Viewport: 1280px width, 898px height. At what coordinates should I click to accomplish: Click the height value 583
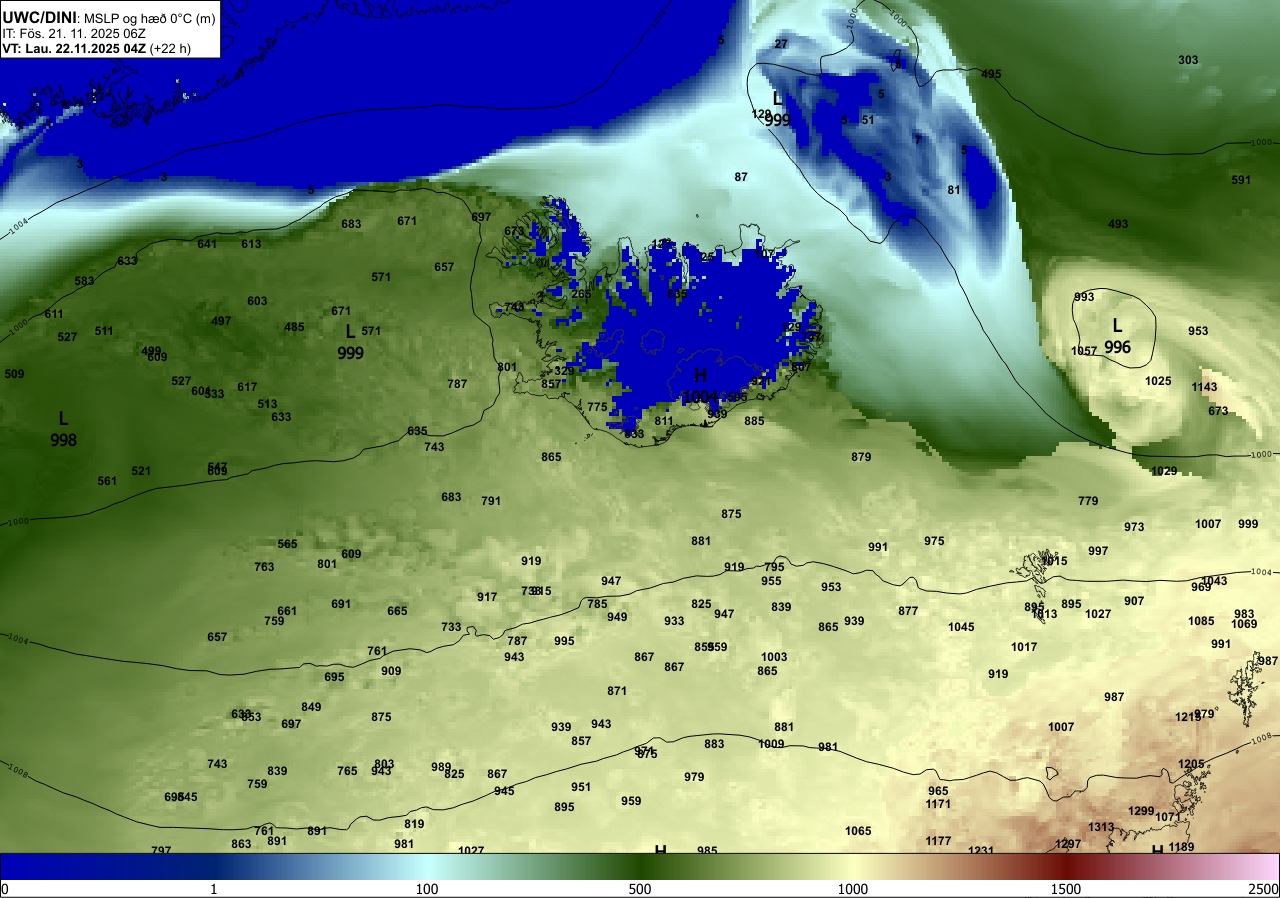[84, 281]
